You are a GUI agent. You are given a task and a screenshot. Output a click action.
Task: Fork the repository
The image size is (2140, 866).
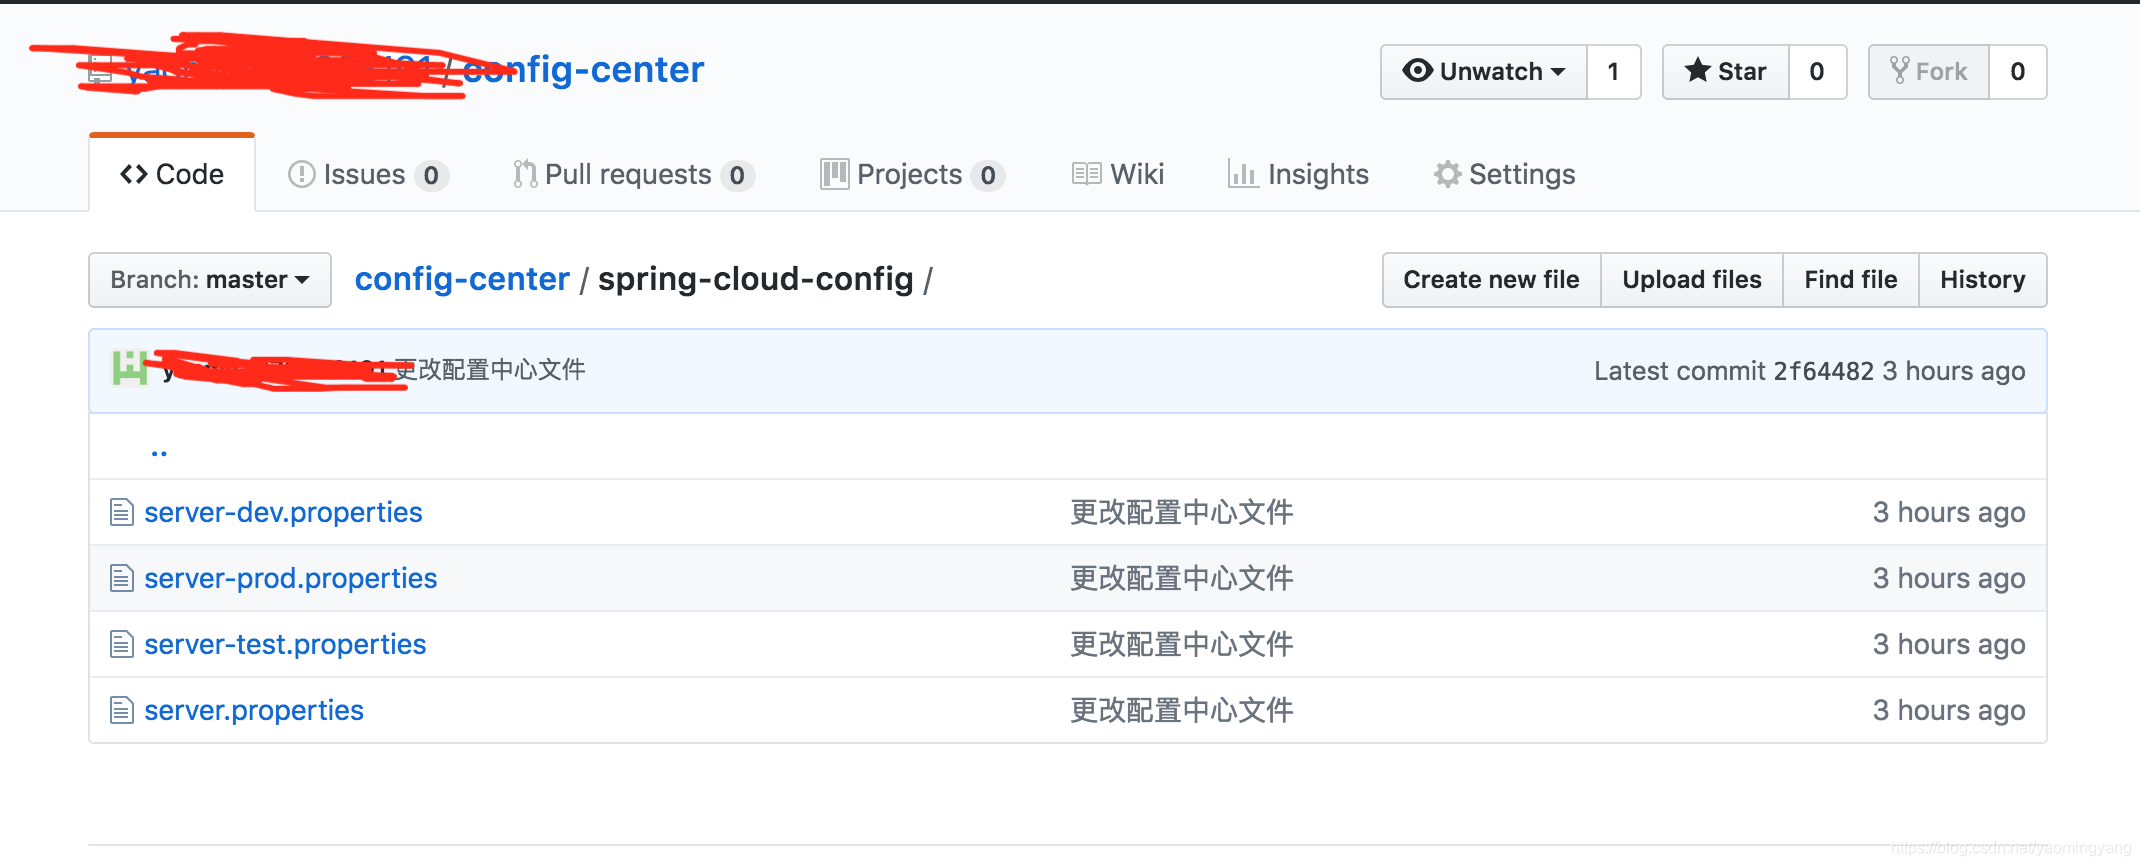click(1929, 72)
